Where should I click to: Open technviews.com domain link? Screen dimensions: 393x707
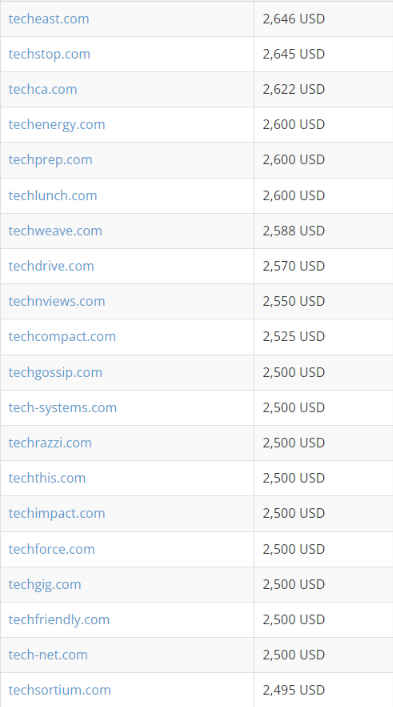57,301
